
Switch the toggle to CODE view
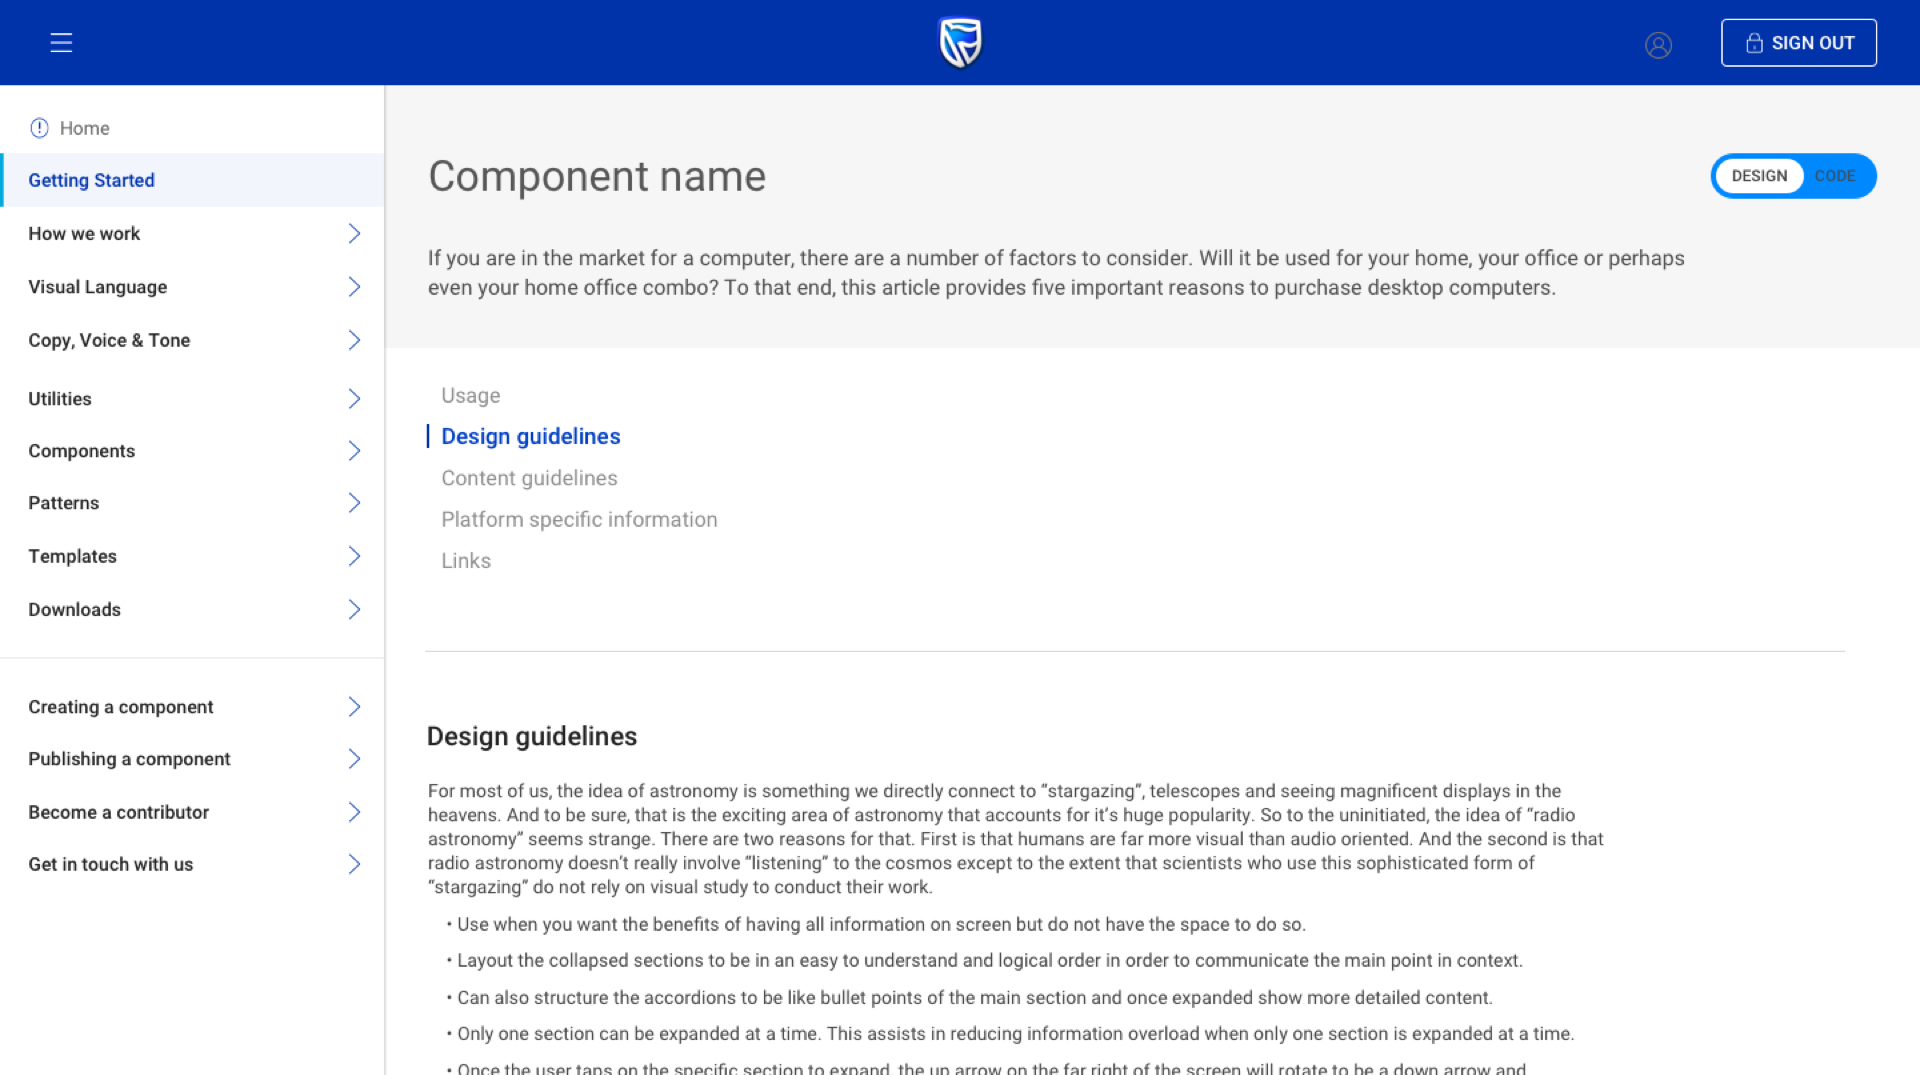pos(1834,176)
